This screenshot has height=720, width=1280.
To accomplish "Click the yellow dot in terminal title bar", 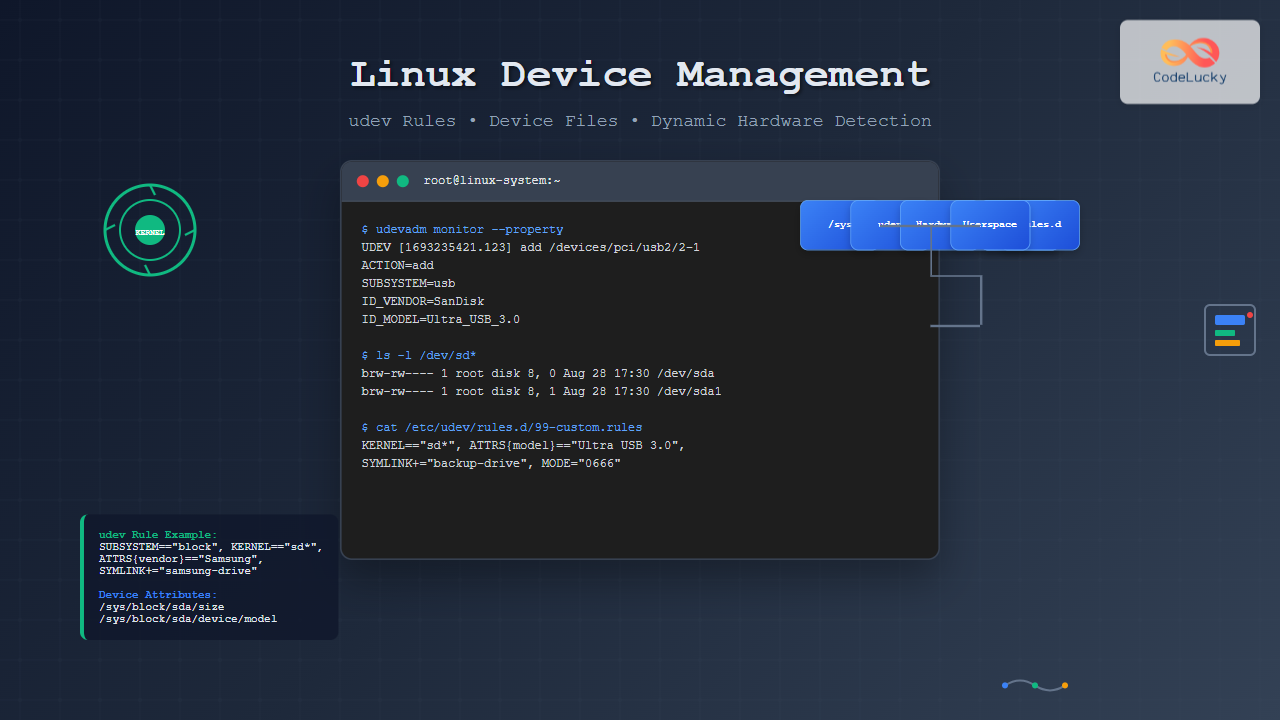I will pyautogui.click(x=383, y=181).
